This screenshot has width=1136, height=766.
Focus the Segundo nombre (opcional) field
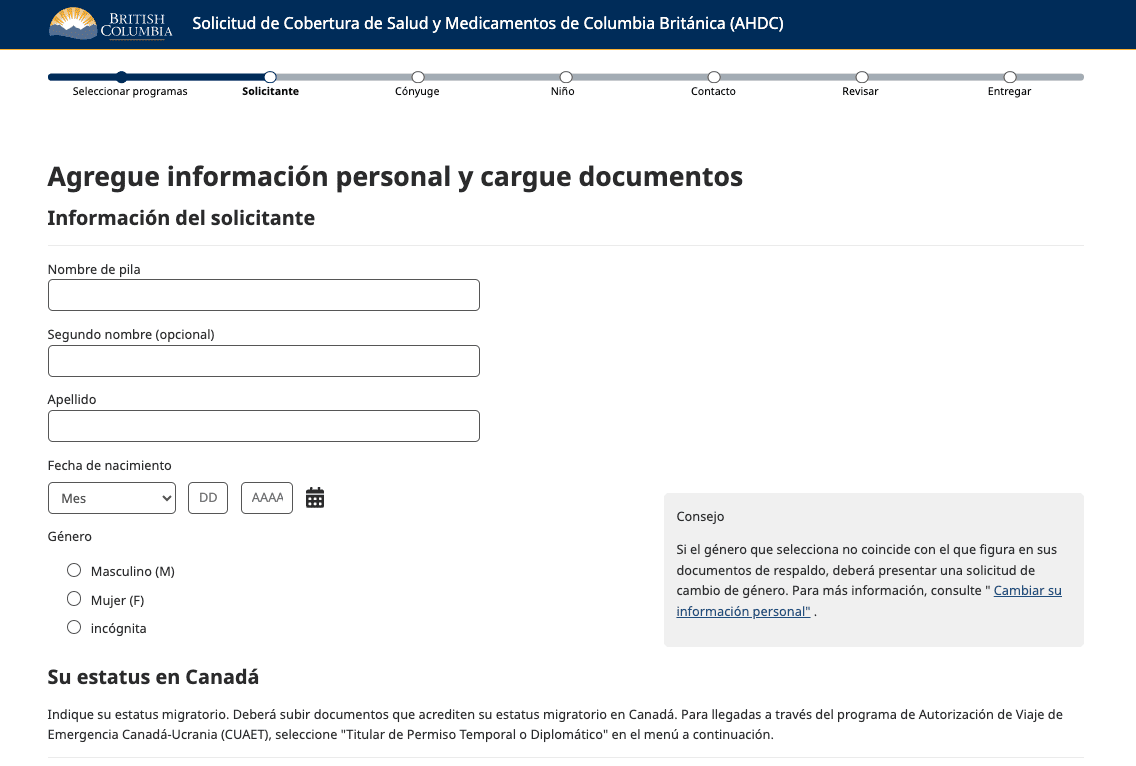click(x=264, y=361)
